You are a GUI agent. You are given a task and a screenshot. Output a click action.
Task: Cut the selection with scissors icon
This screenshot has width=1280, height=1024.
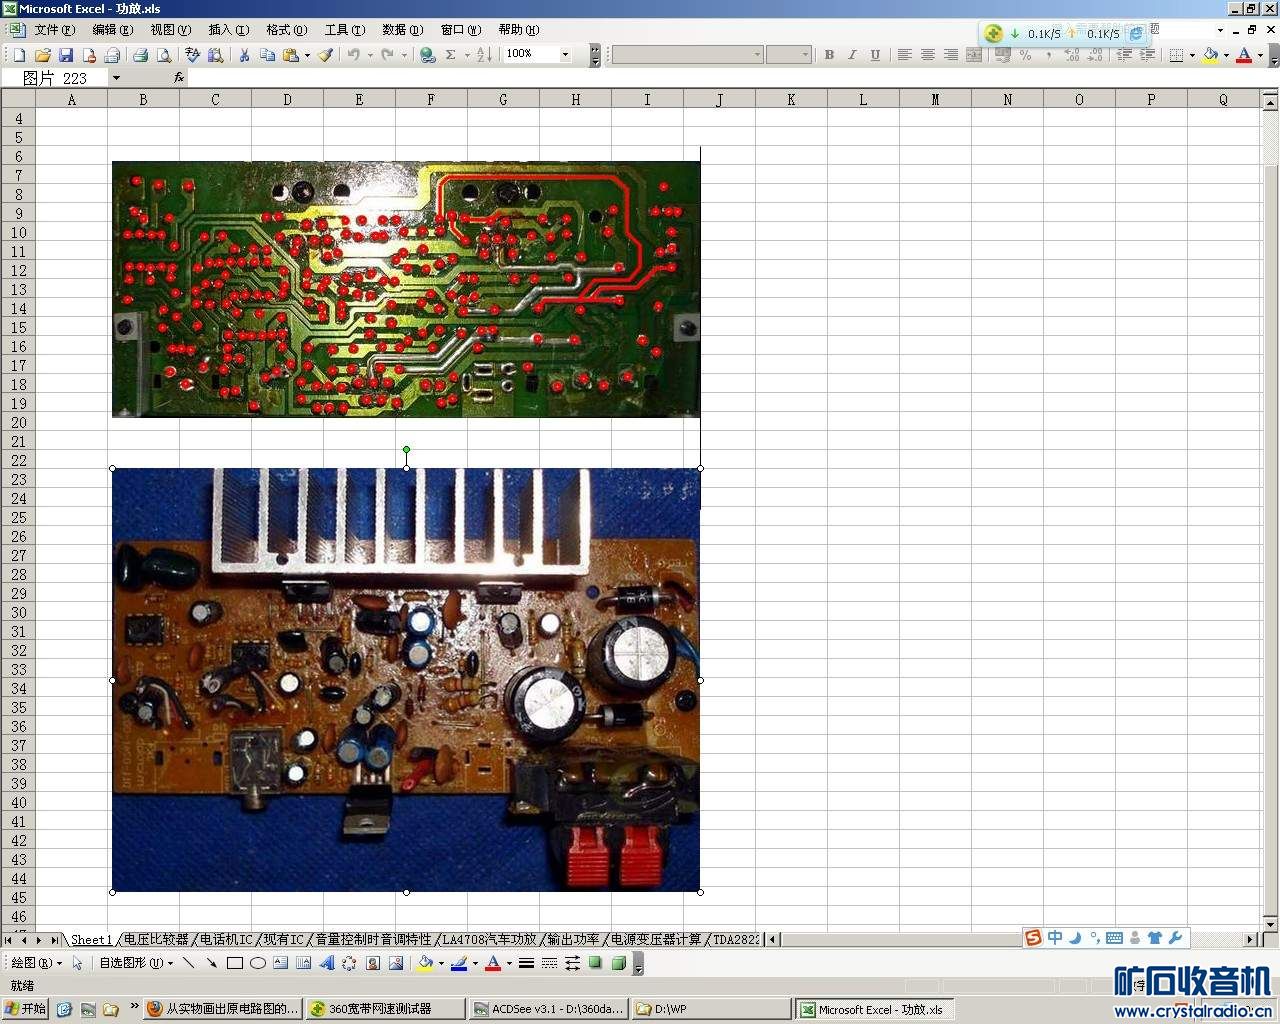243,55
